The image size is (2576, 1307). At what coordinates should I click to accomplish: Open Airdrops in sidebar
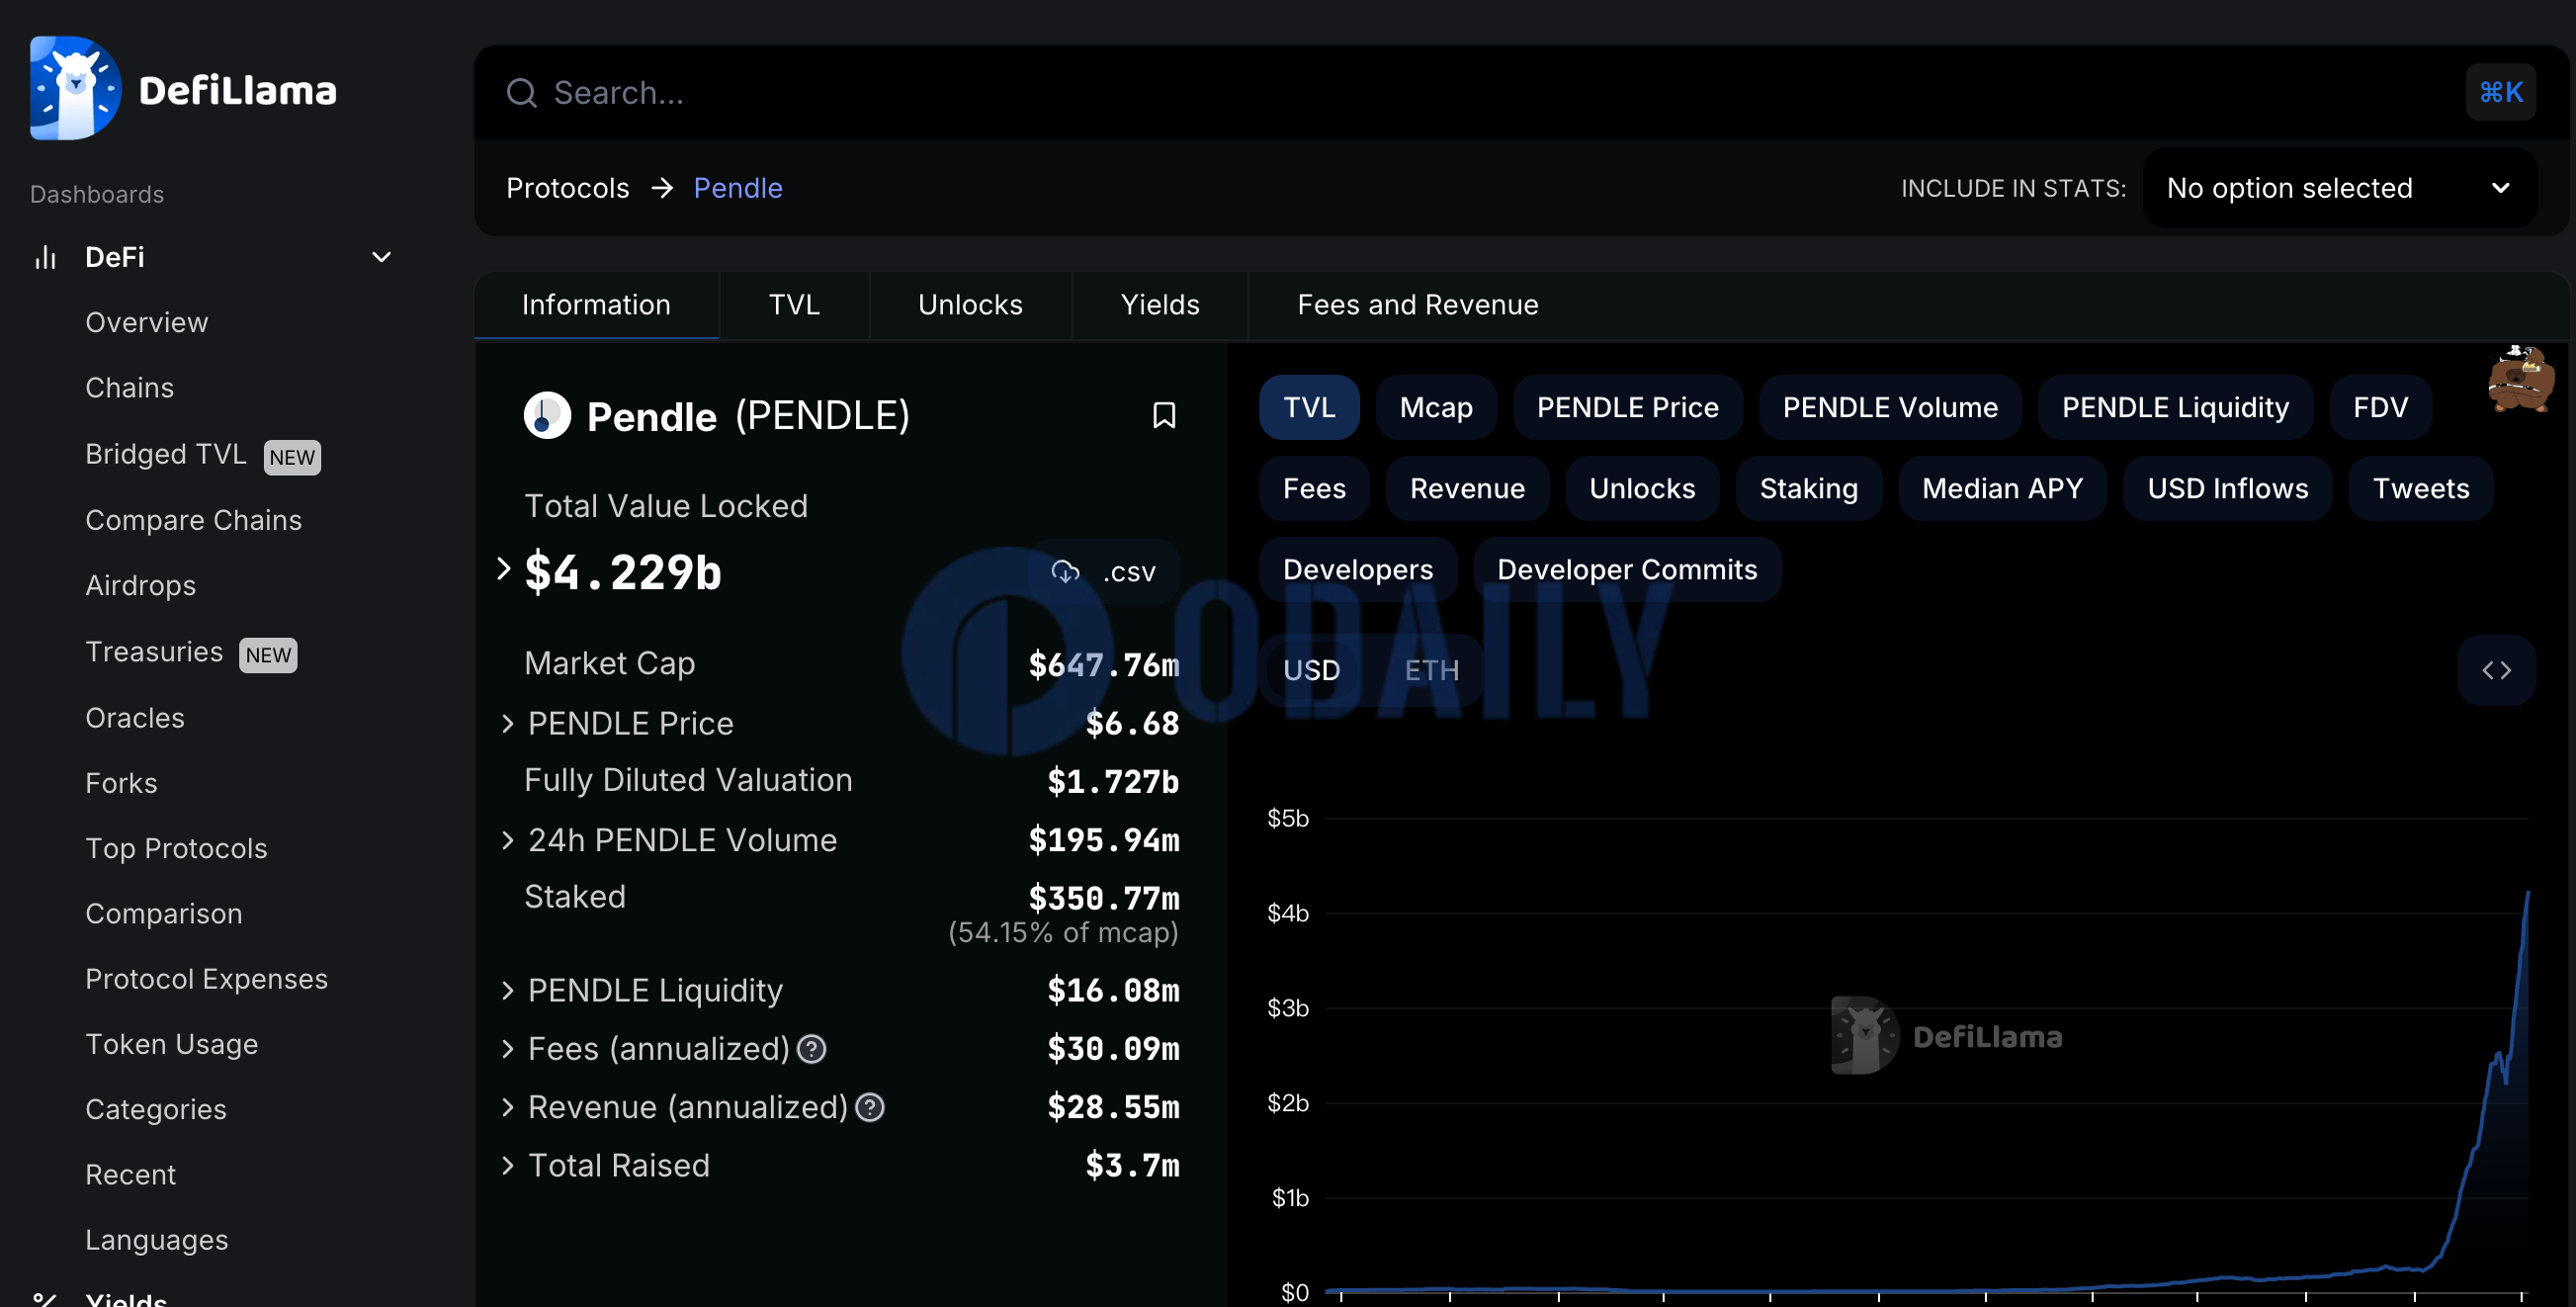pyautogui.click(x=140, y=586)
